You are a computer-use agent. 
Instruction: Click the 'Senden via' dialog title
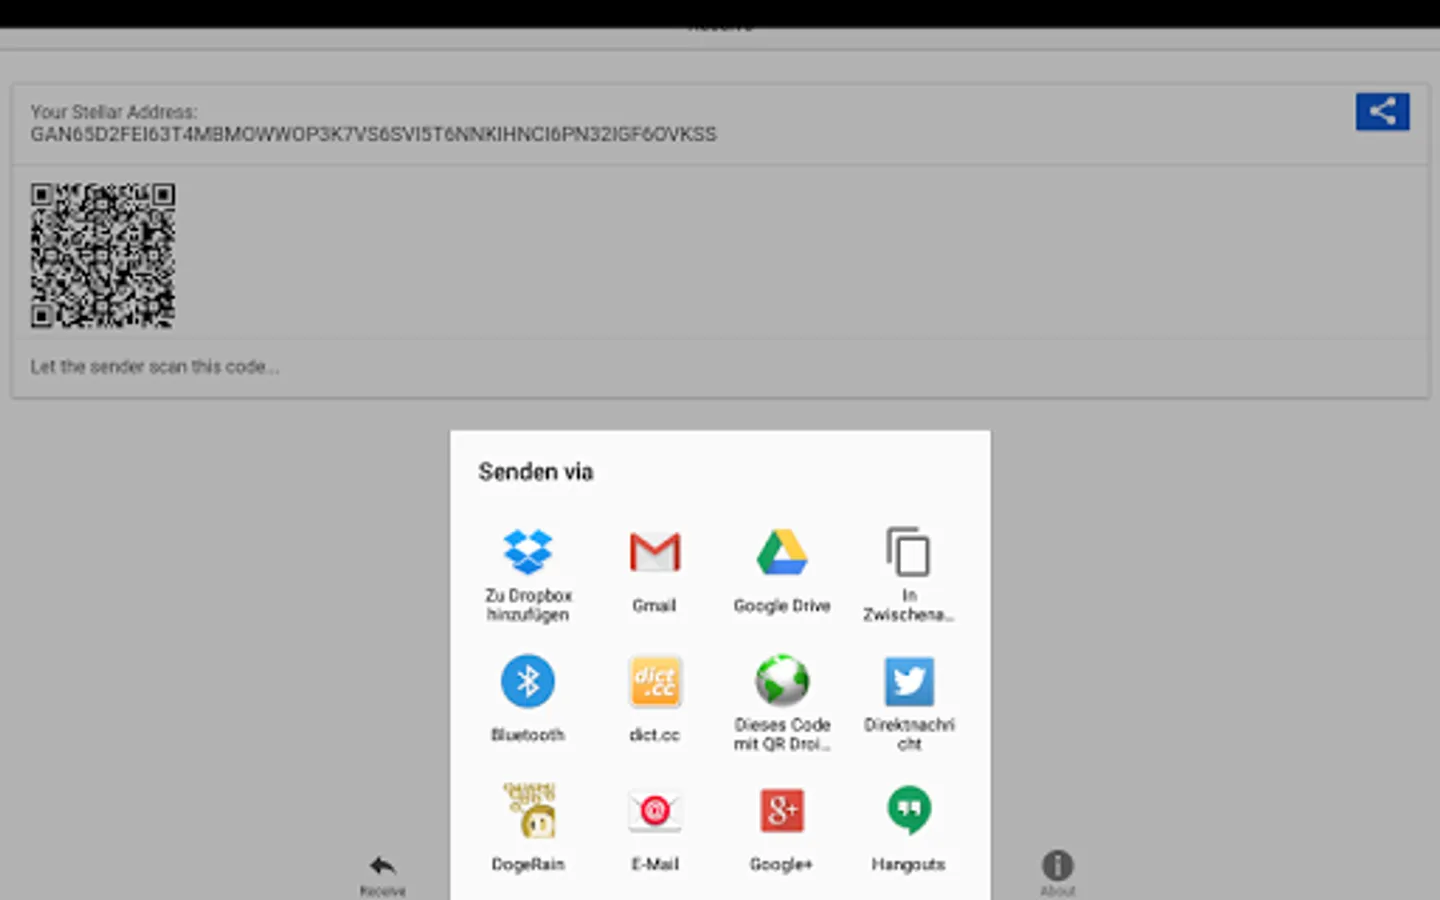tap(536, 471)
